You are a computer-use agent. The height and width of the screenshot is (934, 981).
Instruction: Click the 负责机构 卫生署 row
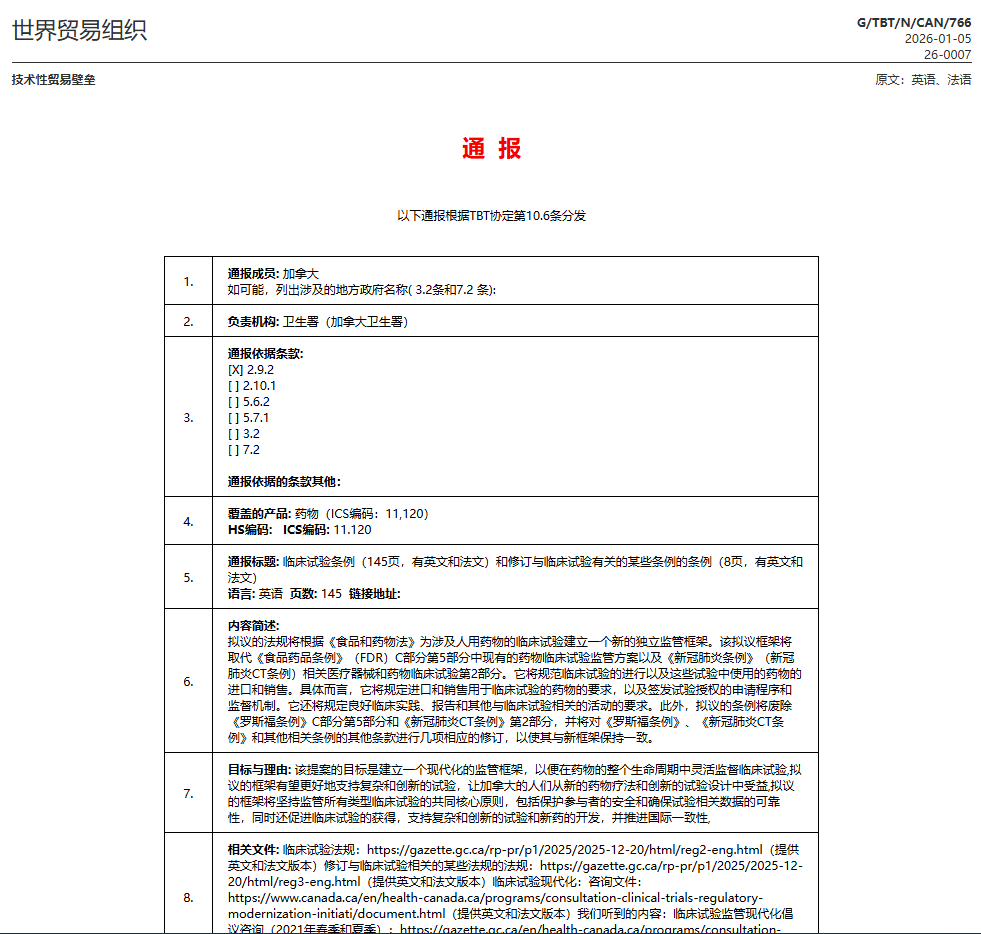(x=317, y=321)
